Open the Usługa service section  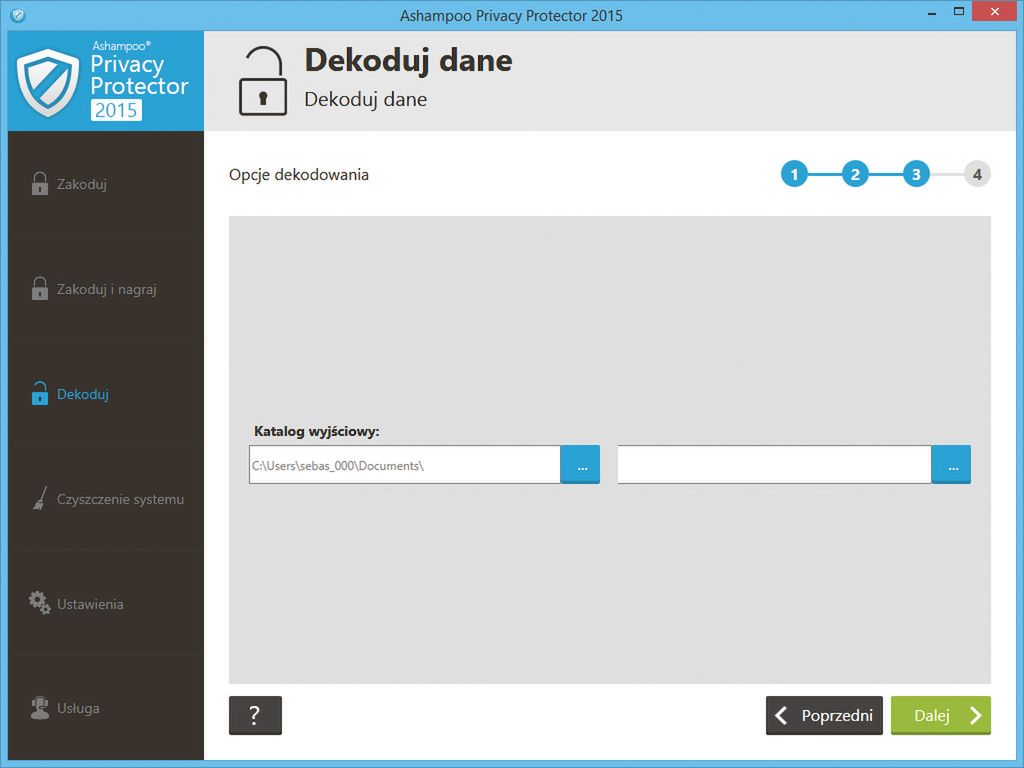pyautogui.click(x=106, y=708)
